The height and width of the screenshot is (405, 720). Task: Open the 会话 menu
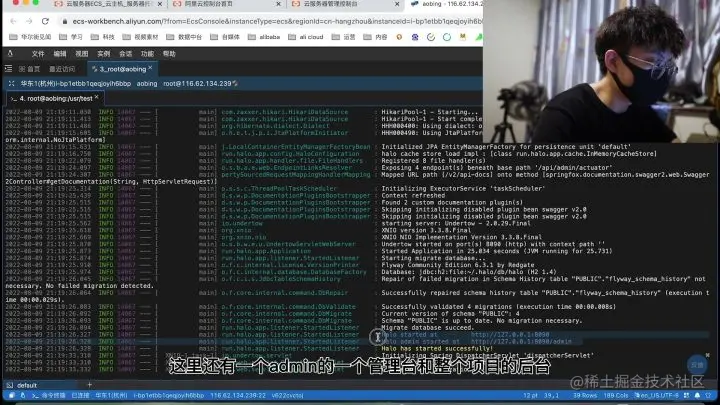click(125, 54)
